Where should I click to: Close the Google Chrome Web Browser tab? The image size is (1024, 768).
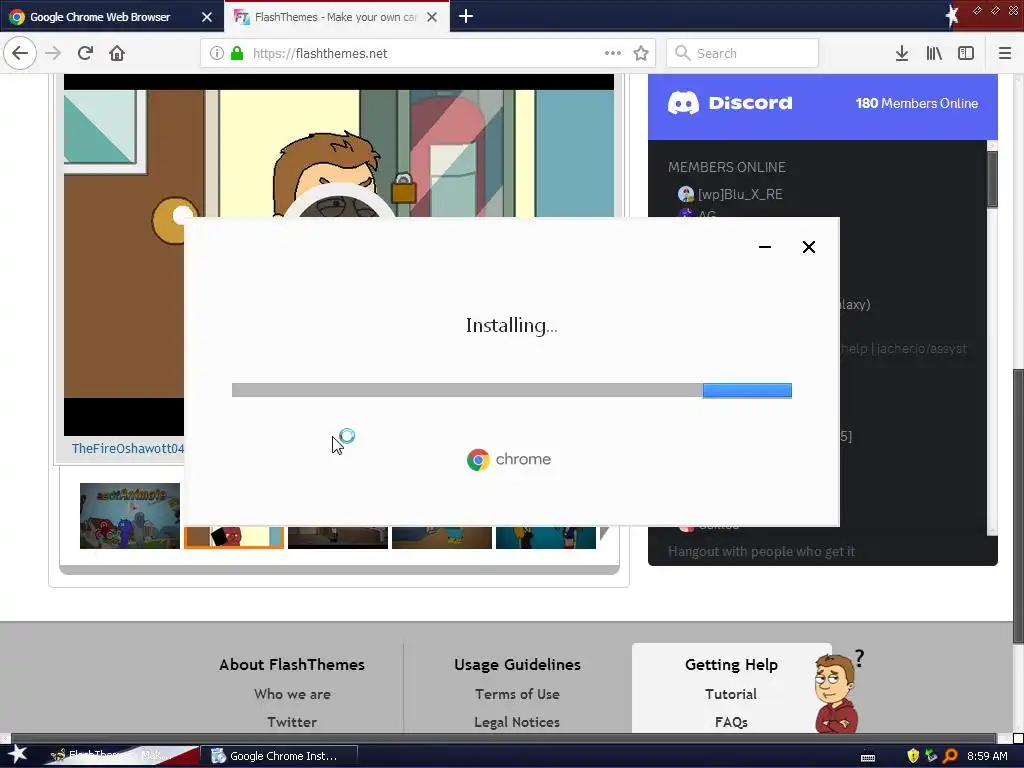207,17
